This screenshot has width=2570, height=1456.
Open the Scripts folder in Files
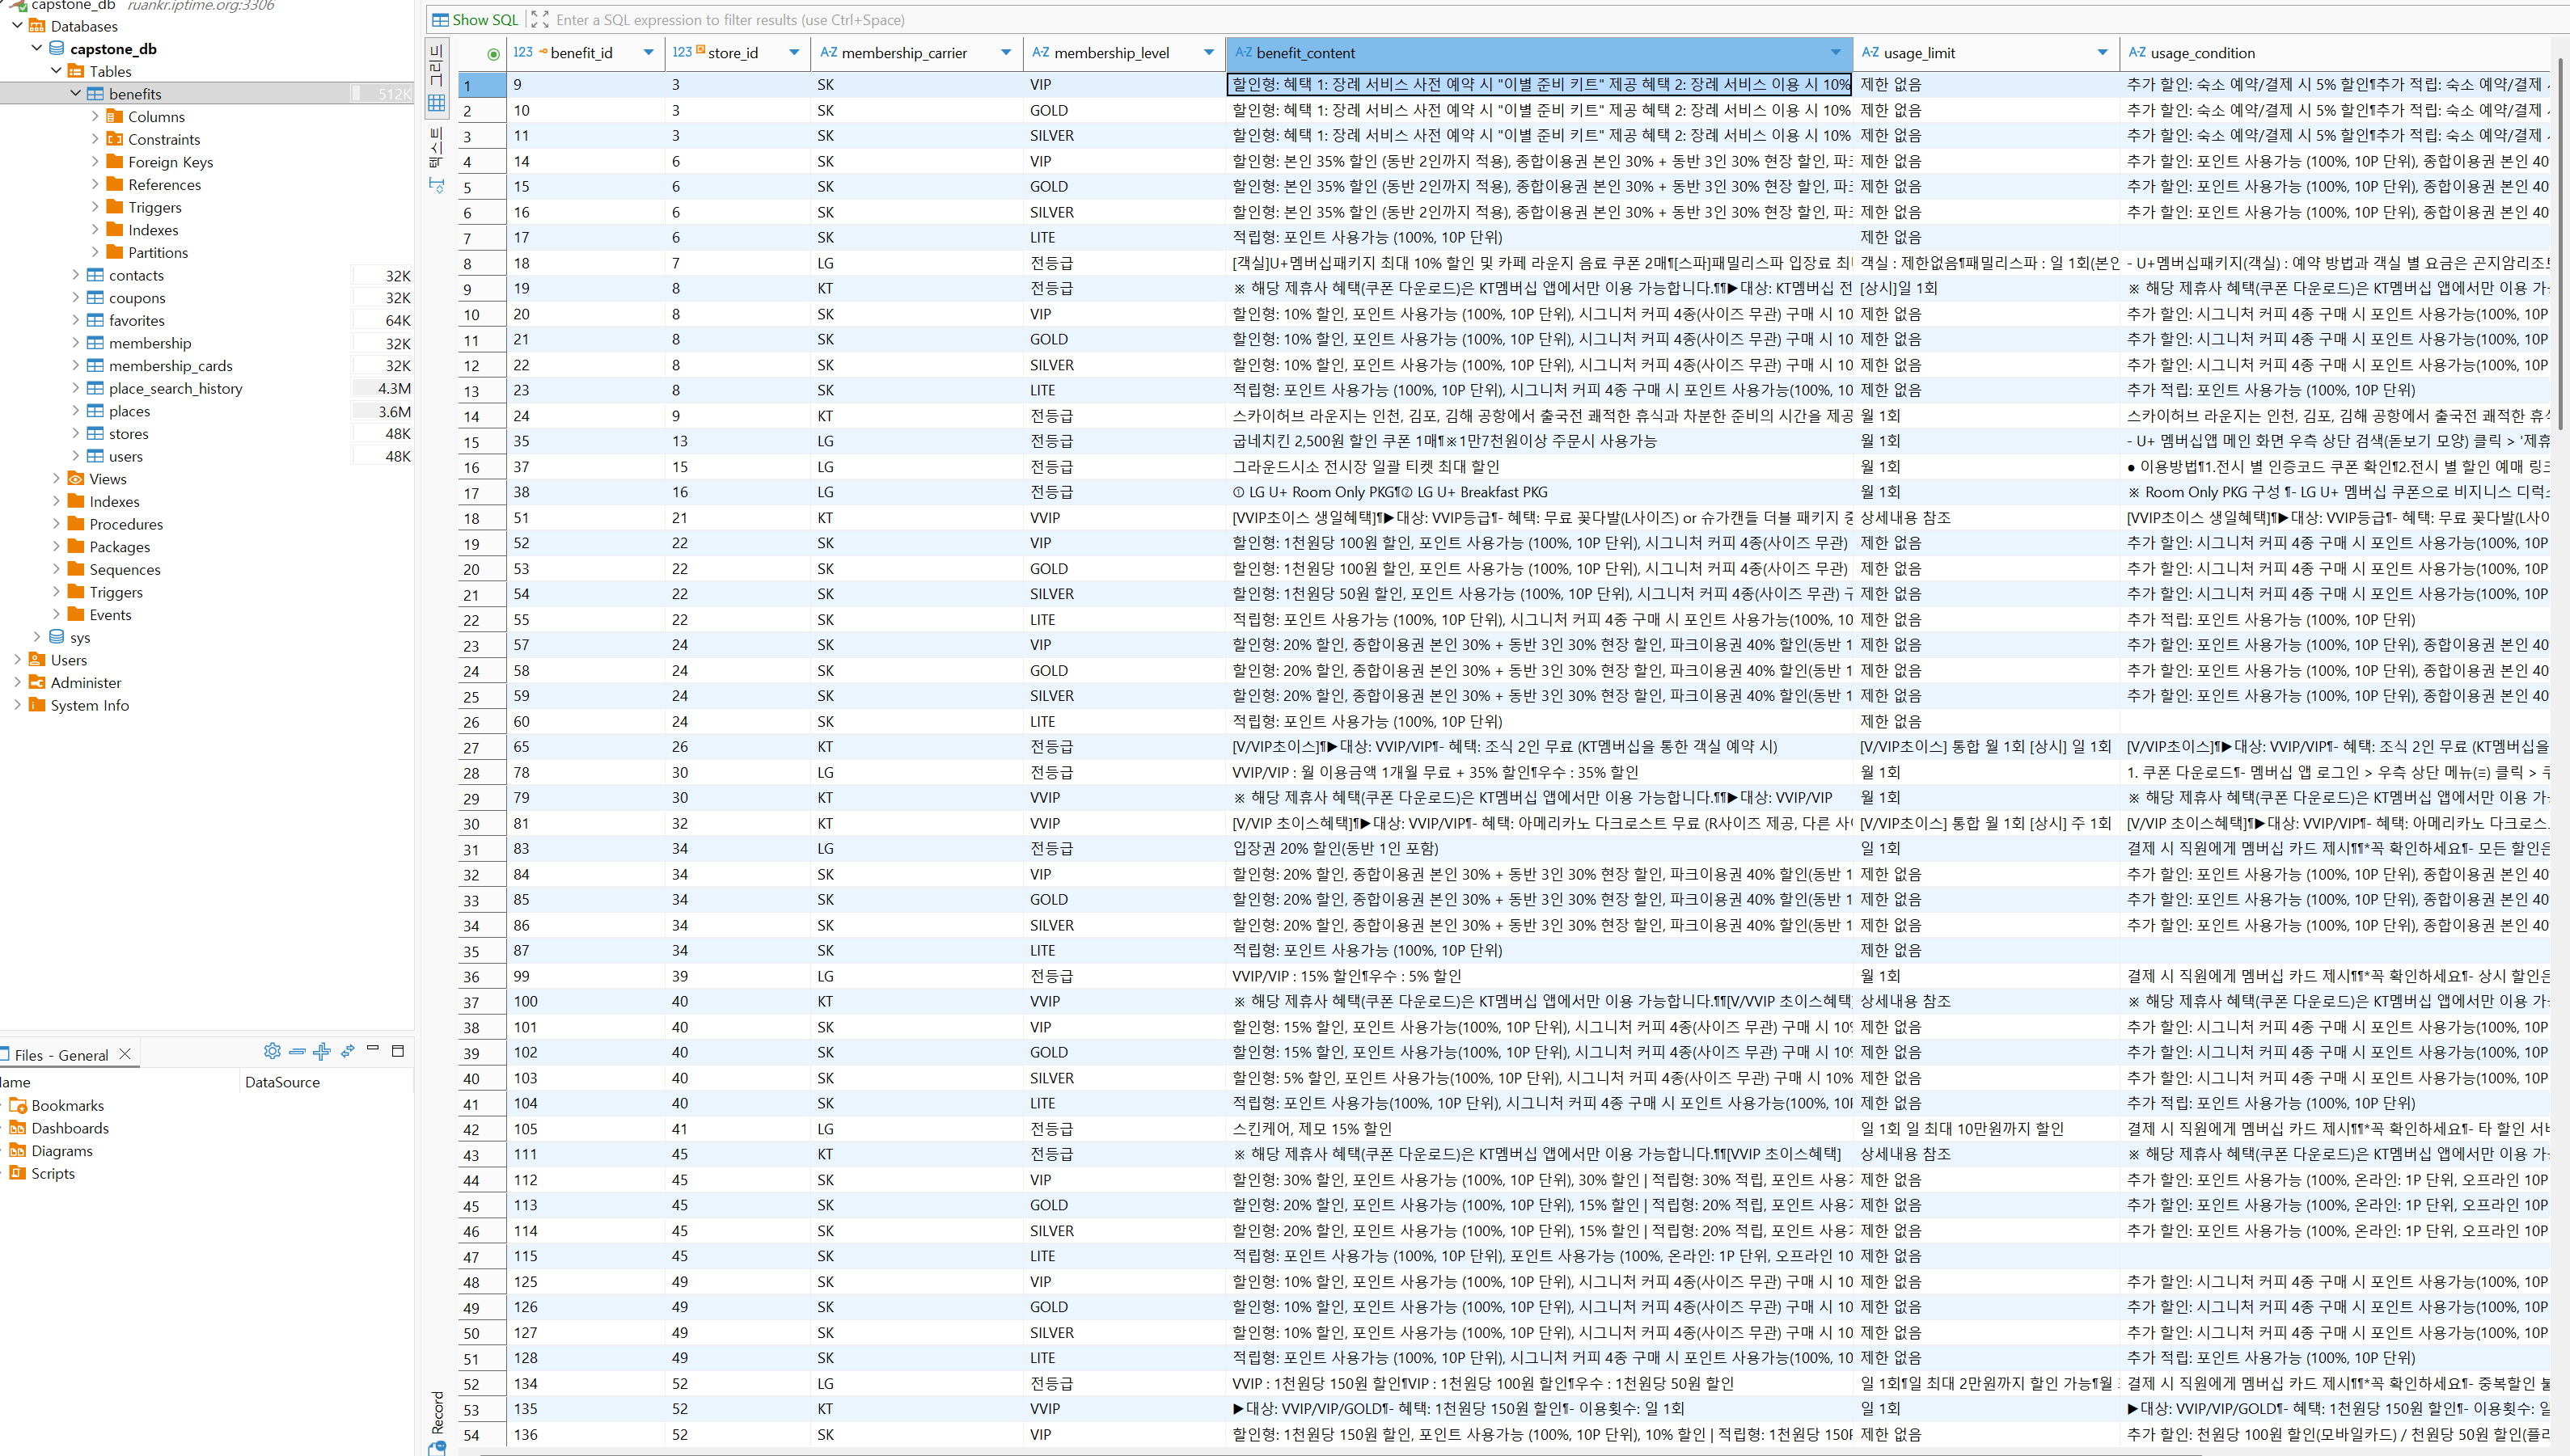(53, 1173)
